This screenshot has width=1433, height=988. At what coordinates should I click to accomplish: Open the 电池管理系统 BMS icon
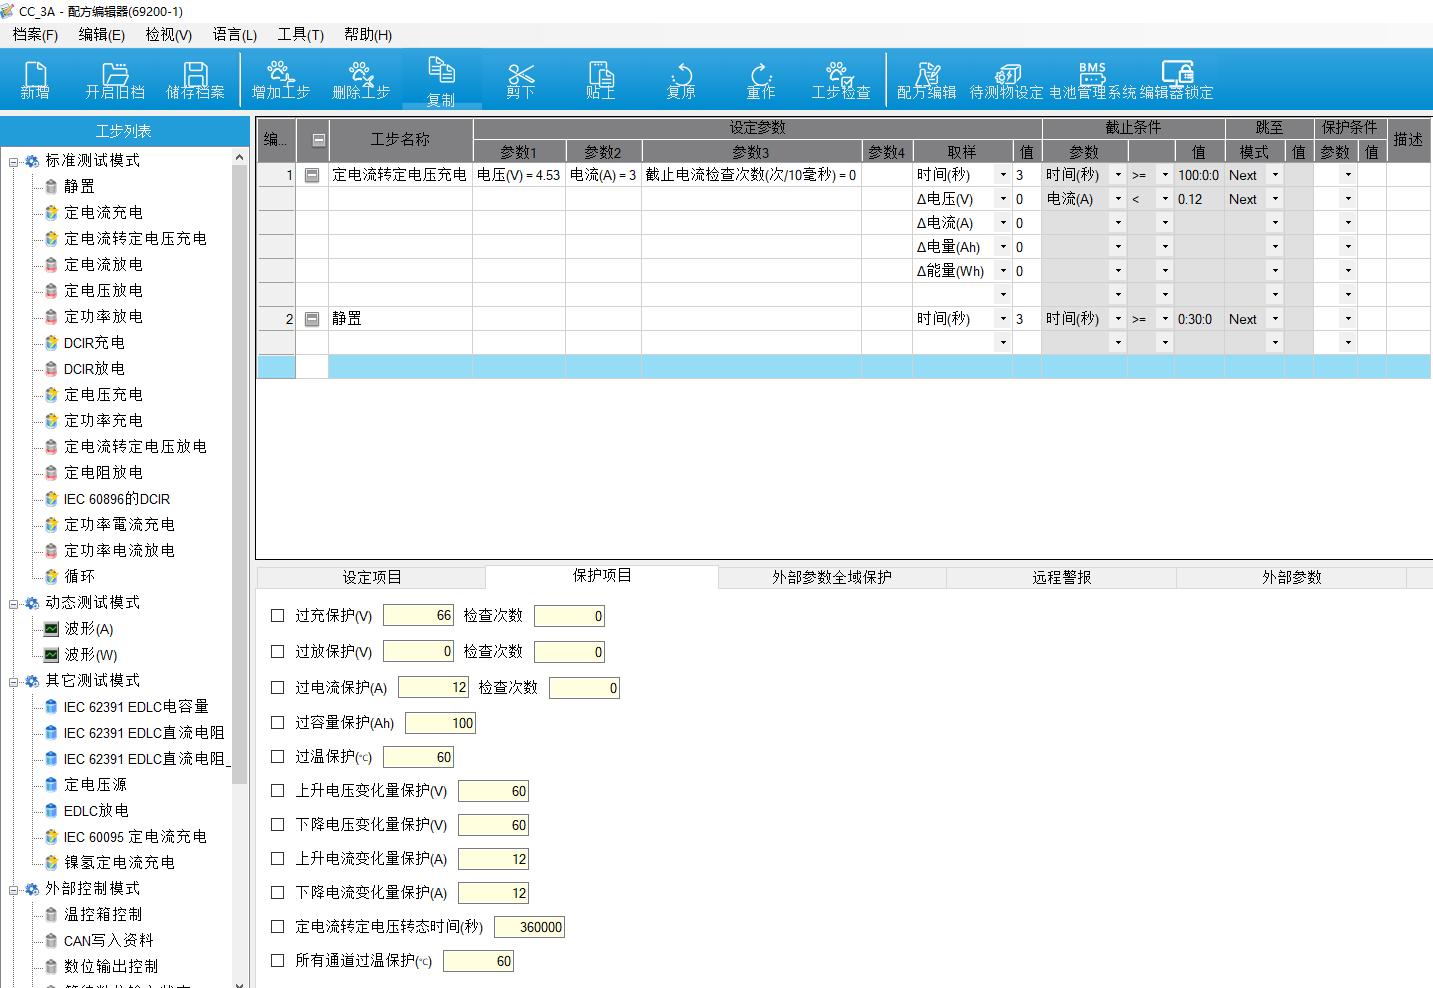click(x=1092, y=74)
